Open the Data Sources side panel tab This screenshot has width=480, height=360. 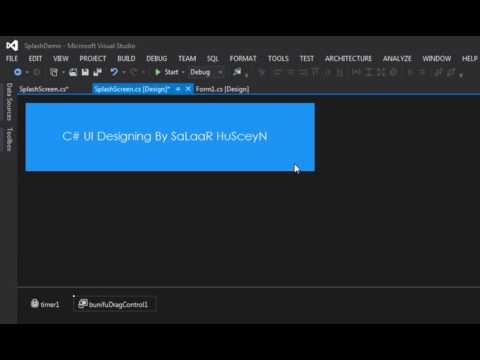click(9, 102)
